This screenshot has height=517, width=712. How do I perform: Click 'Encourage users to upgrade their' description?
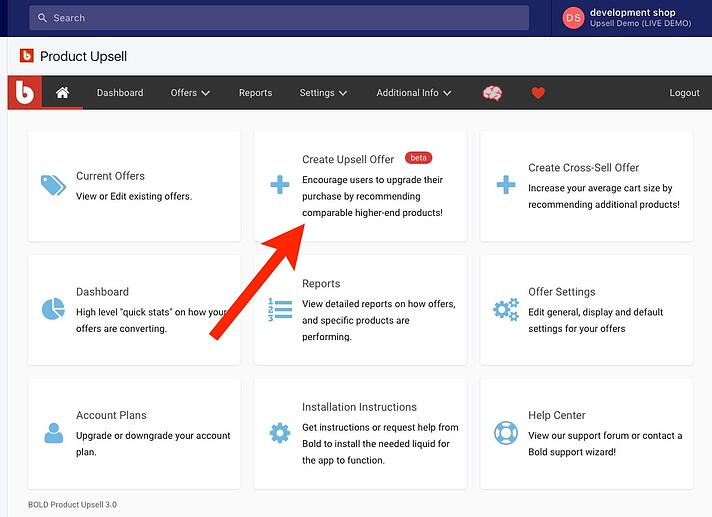pos(372,180)
